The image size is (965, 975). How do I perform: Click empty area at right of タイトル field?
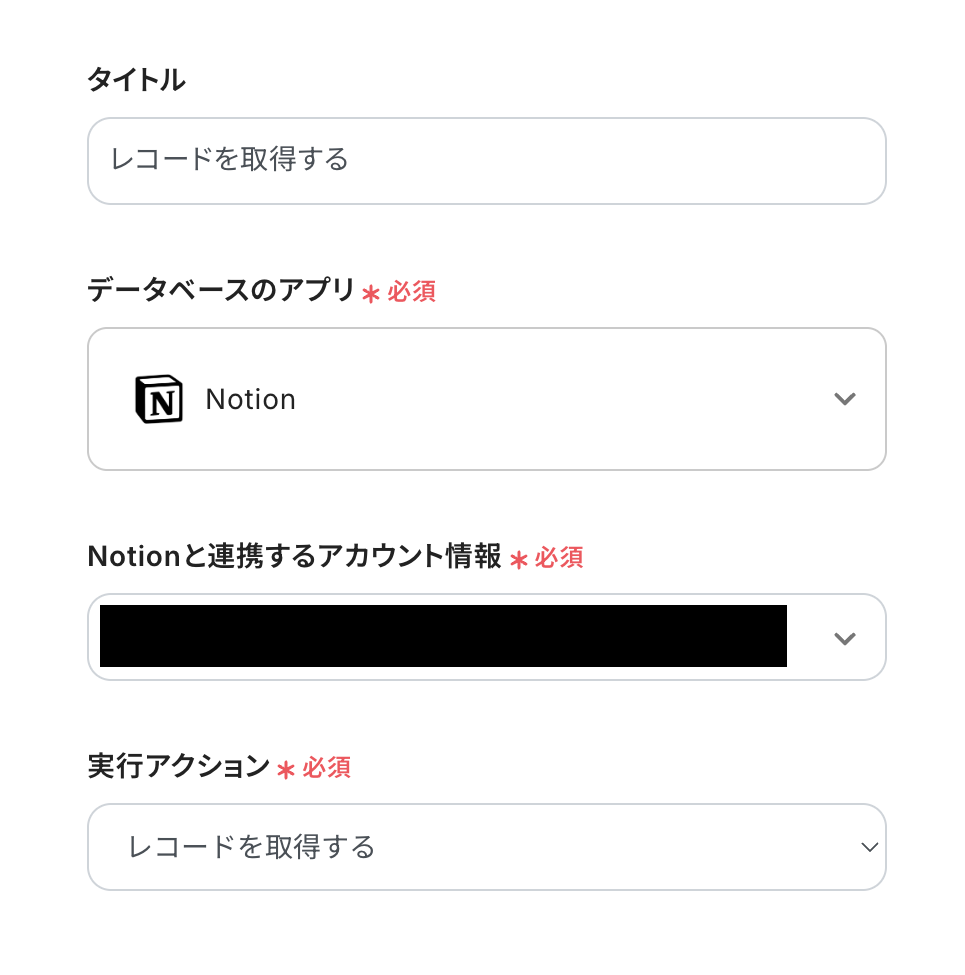[x=700, y=160]
